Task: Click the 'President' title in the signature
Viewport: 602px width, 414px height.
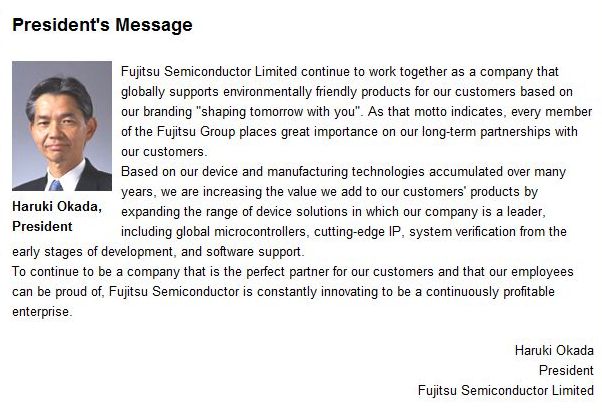Action: coord(566,370)
